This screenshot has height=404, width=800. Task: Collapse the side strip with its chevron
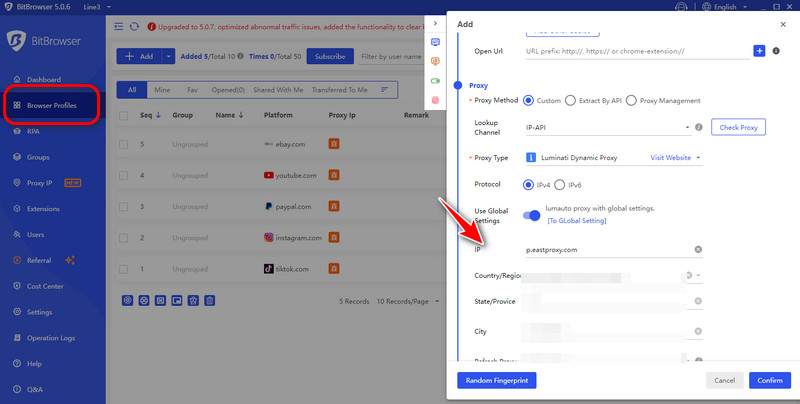tap(435, 23)
